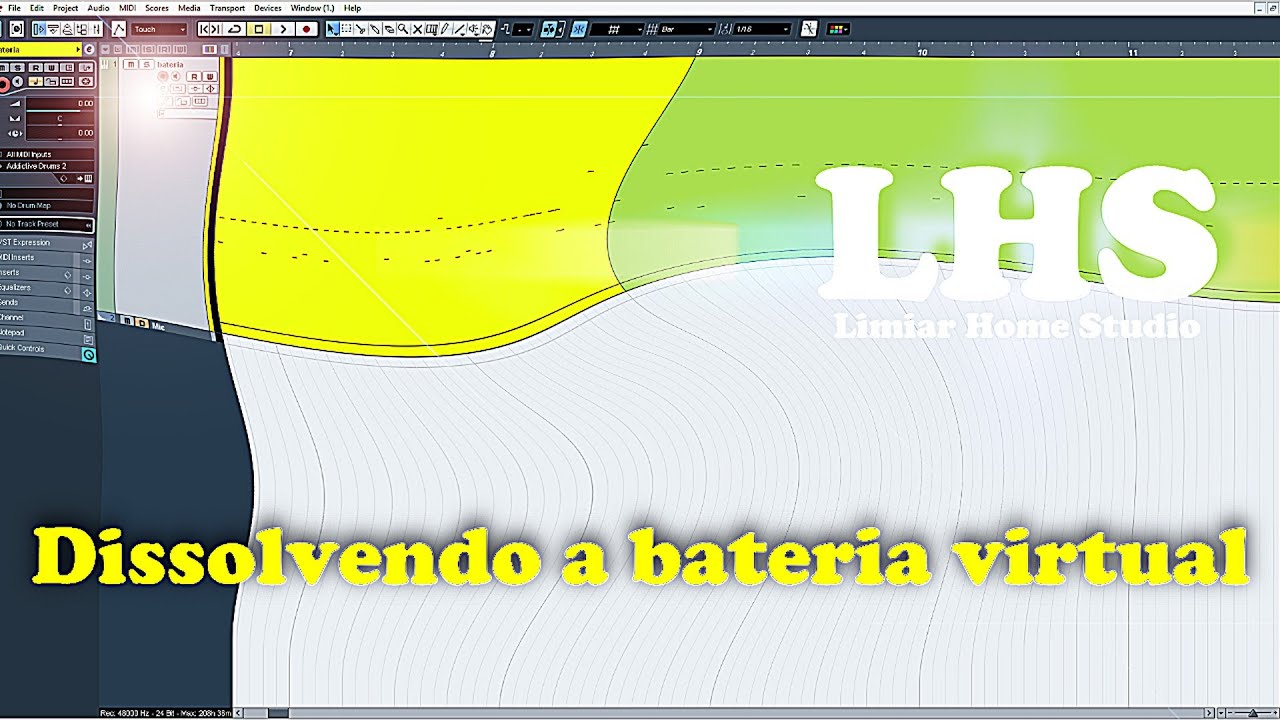This screenshot has height=720, width=1280.
Task: Open the MIDI menu
Action: [127, 8]
